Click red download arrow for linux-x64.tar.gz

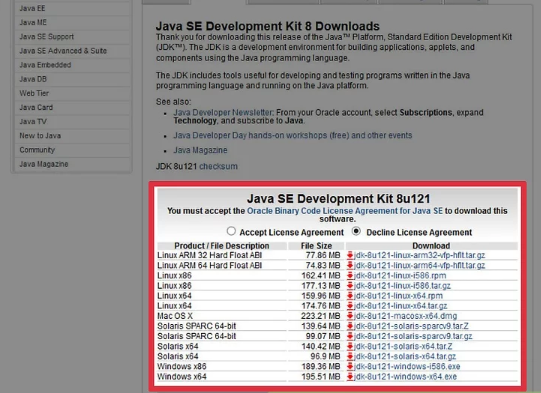click(350, 306)
